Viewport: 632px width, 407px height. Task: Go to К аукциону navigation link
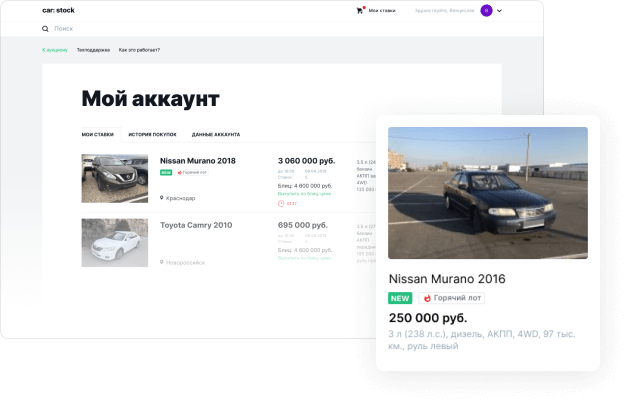pos(55,49)
